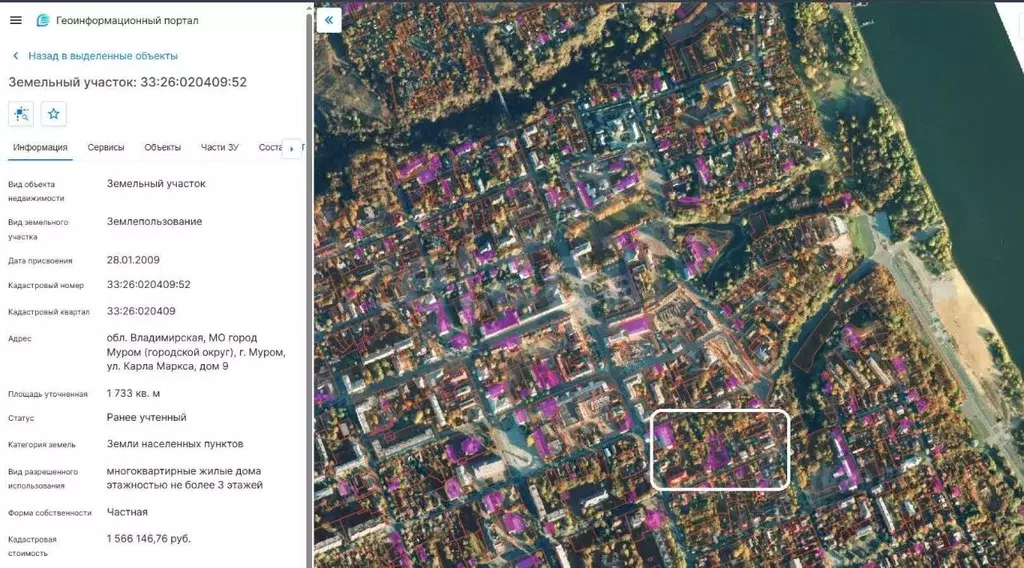1024x568 pixels.
Task: Click the Геоинформационный портал logo icon
Action: pyautogui.click(x=42, y=20)
